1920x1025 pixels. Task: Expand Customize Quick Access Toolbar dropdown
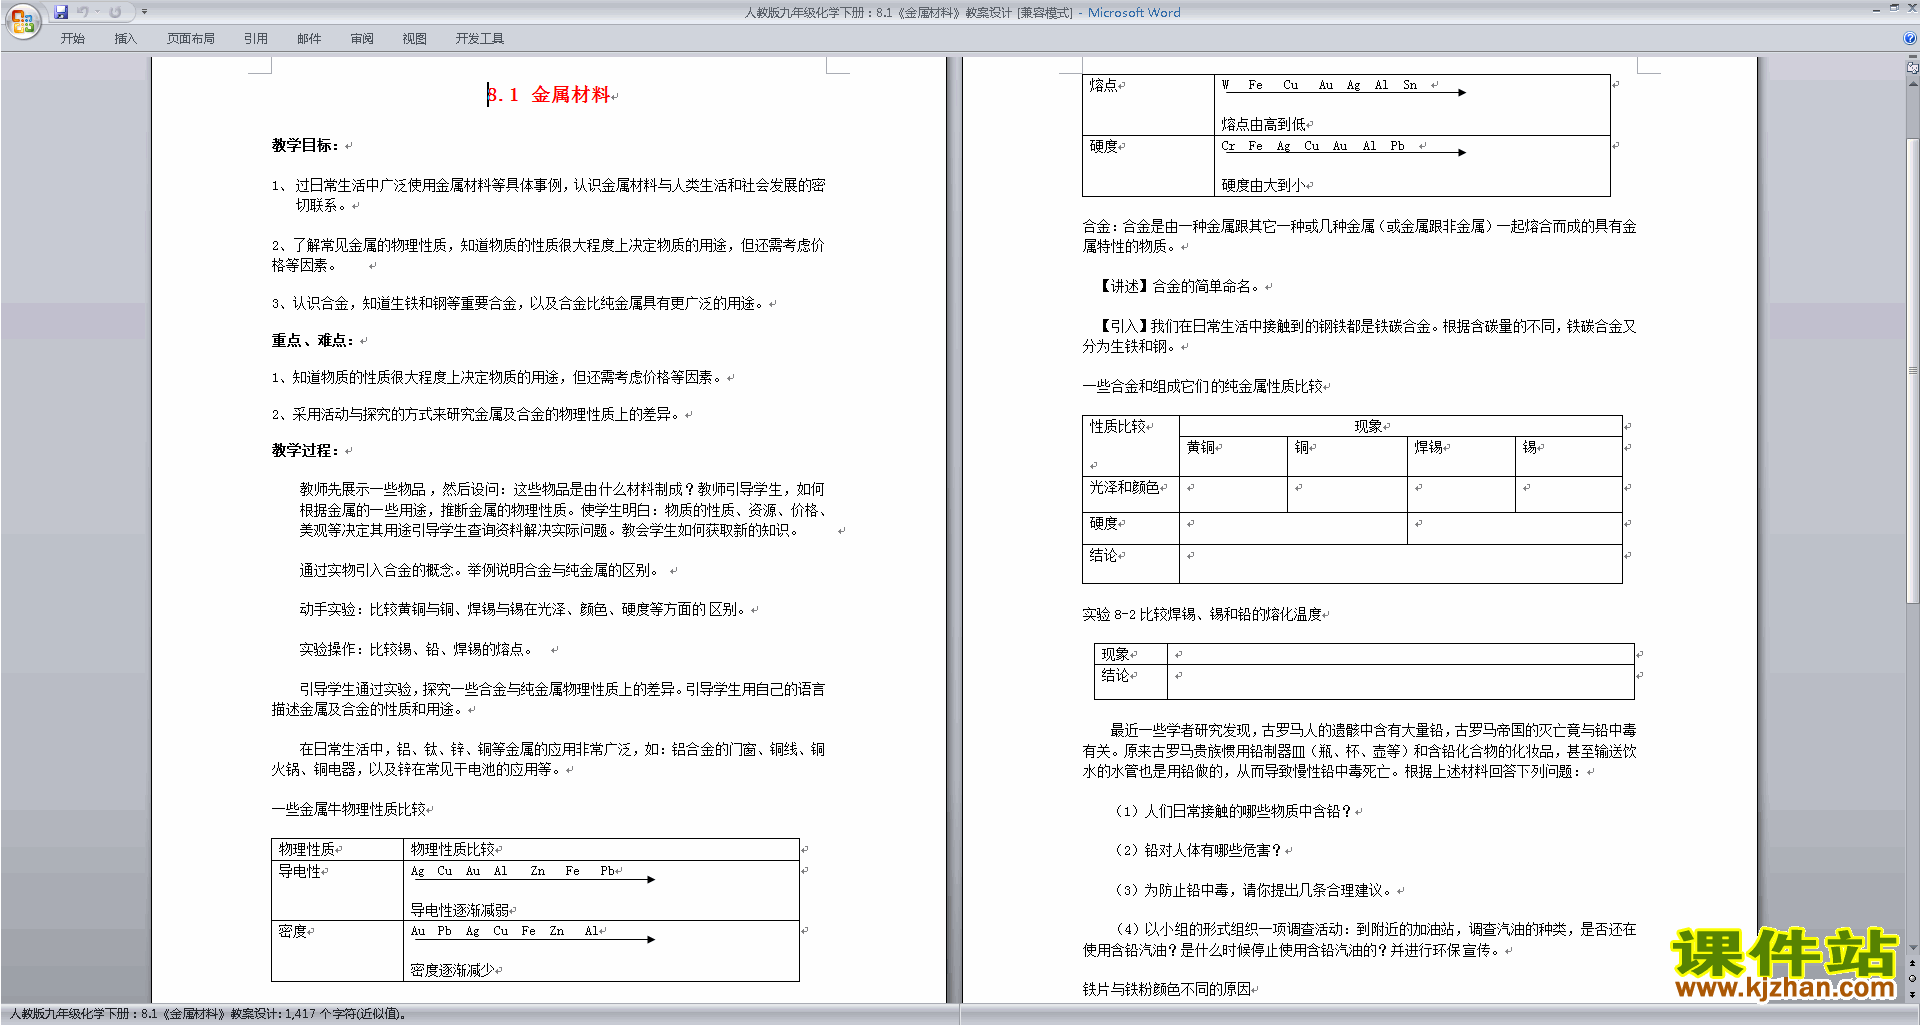(144, 12)
